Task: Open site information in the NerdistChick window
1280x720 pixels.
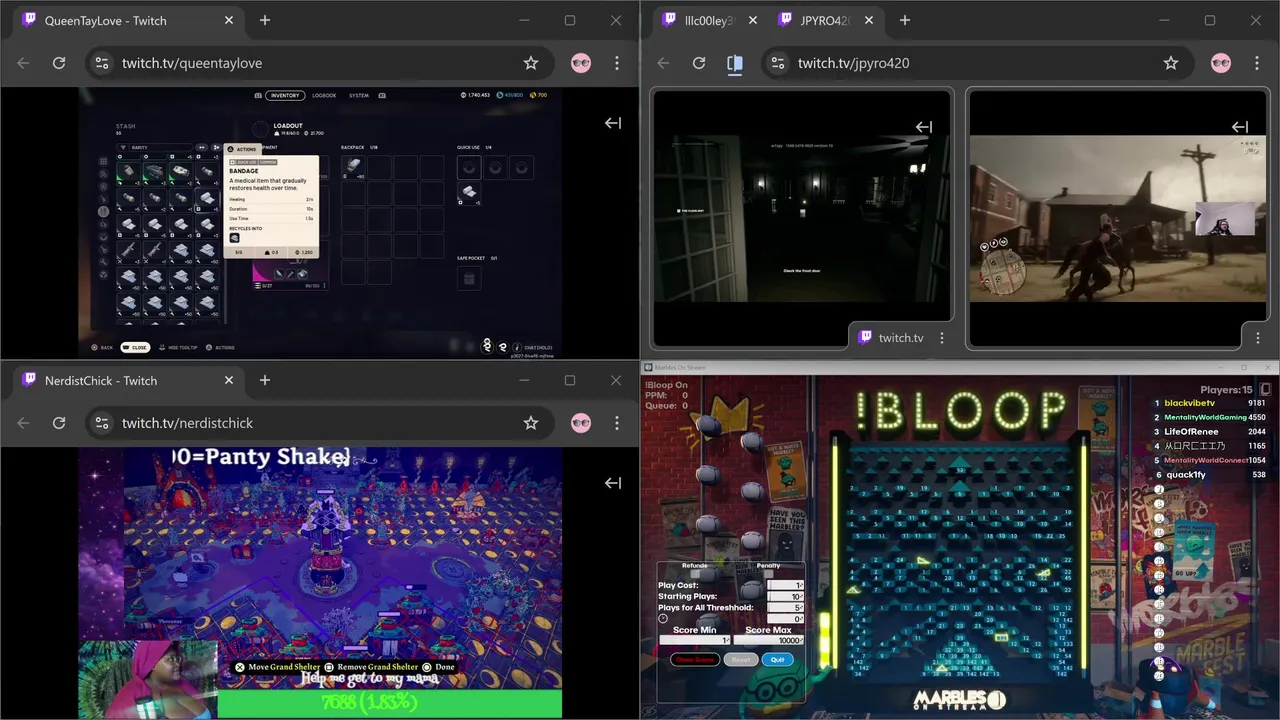Action: (101, 423)
